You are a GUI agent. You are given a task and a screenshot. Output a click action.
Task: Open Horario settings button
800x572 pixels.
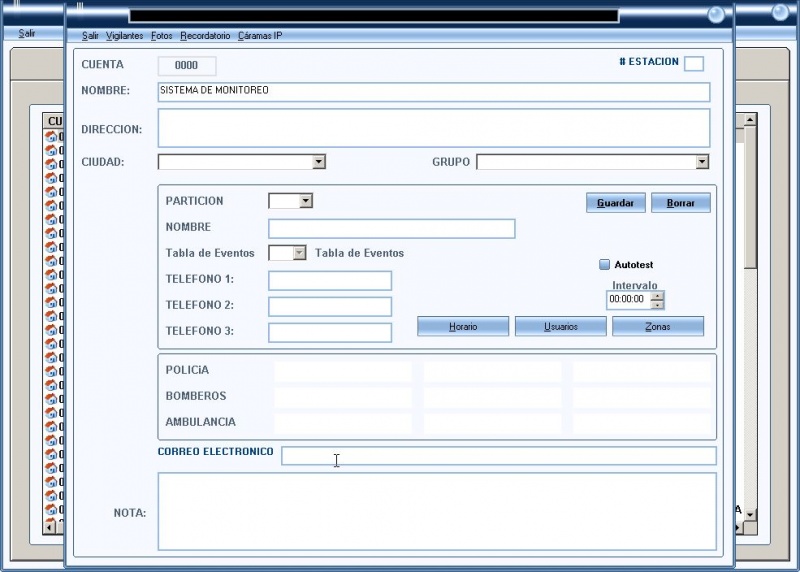tap(463, 327)
